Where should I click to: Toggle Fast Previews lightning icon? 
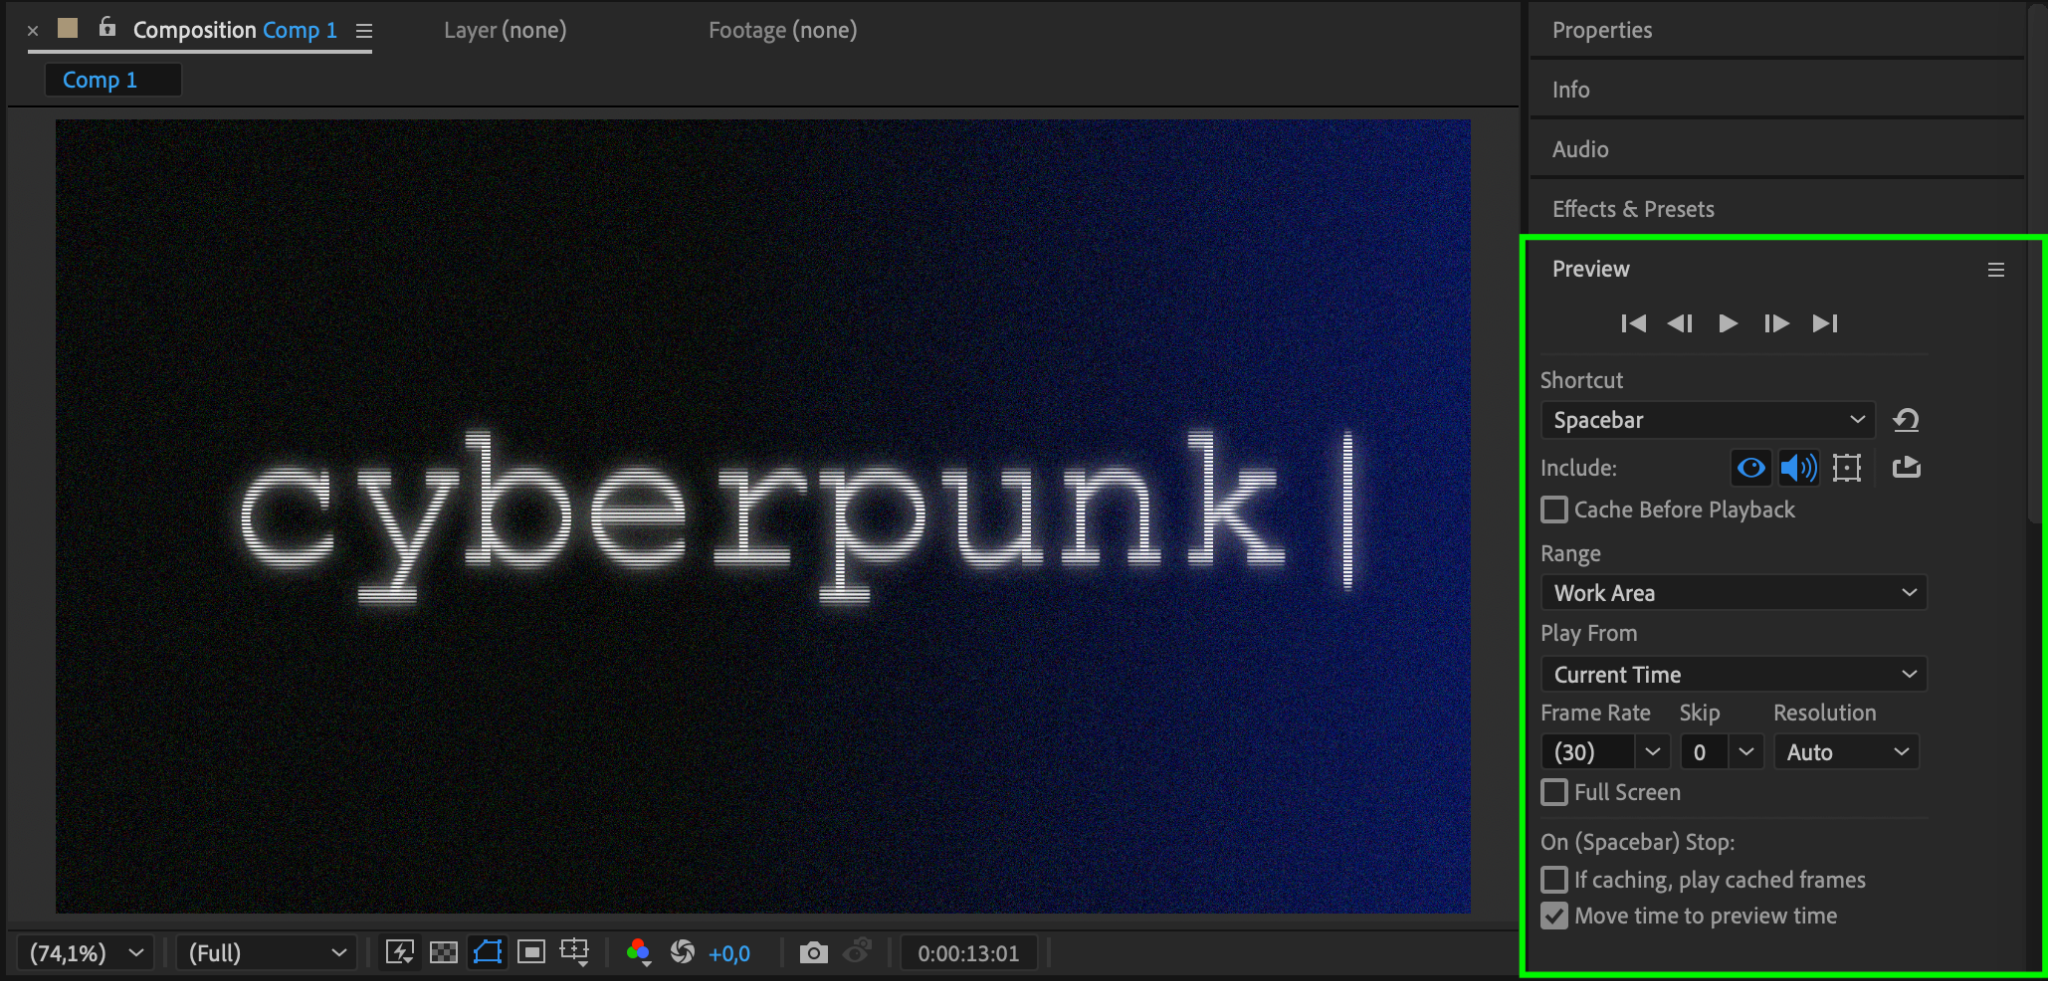point(400,953)
